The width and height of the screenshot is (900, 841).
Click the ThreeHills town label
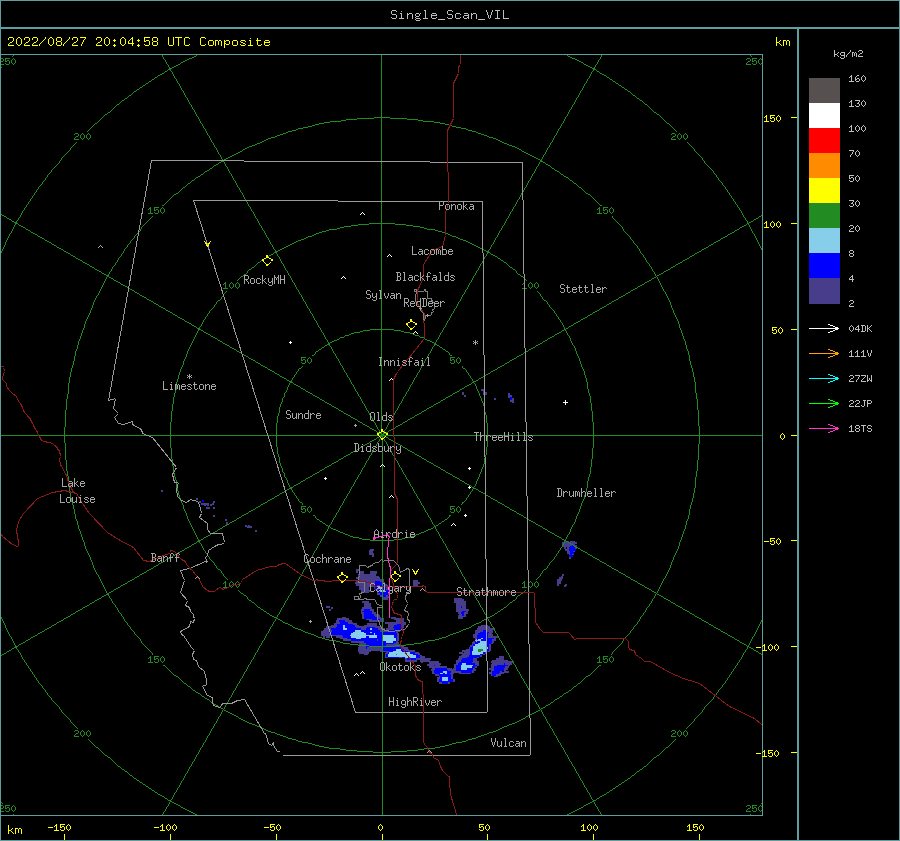coord(503,437)
